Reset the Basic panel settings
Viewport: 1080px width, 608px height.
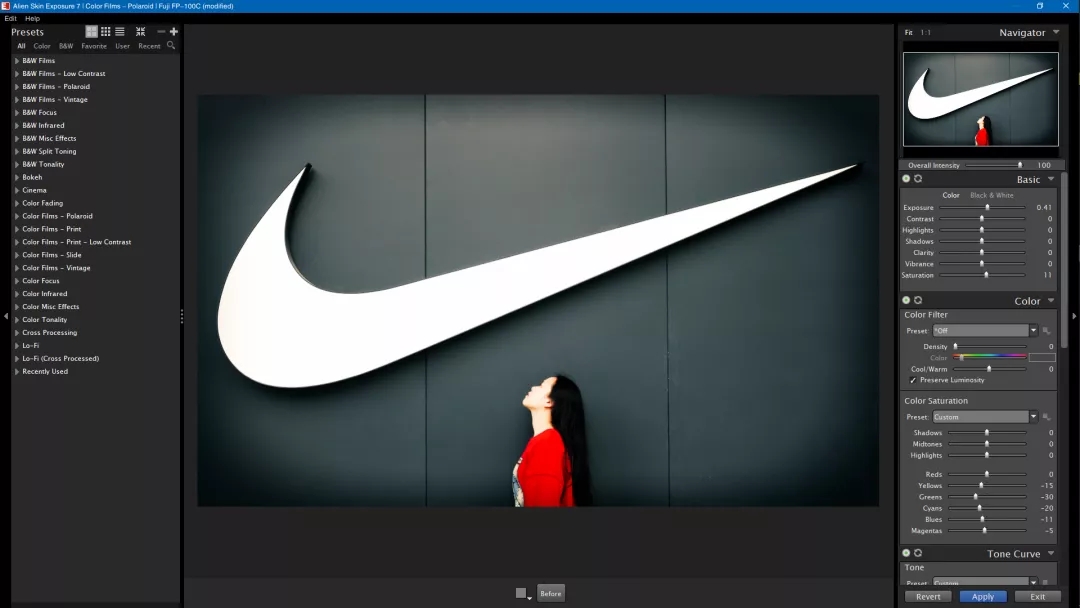click(x=918, y=179)
